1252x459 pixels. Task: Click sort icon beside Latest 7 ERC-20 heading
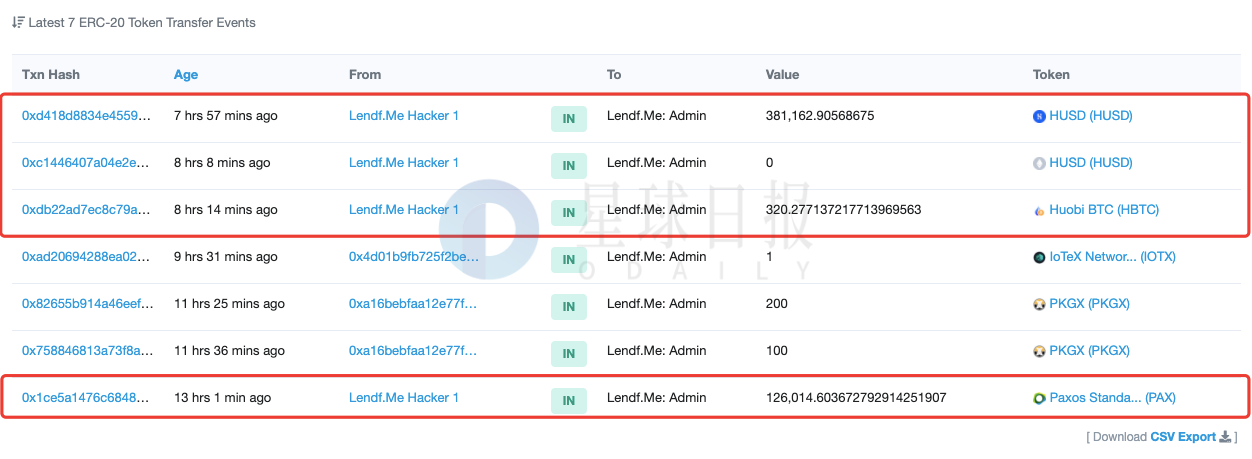tap(17, 22)
